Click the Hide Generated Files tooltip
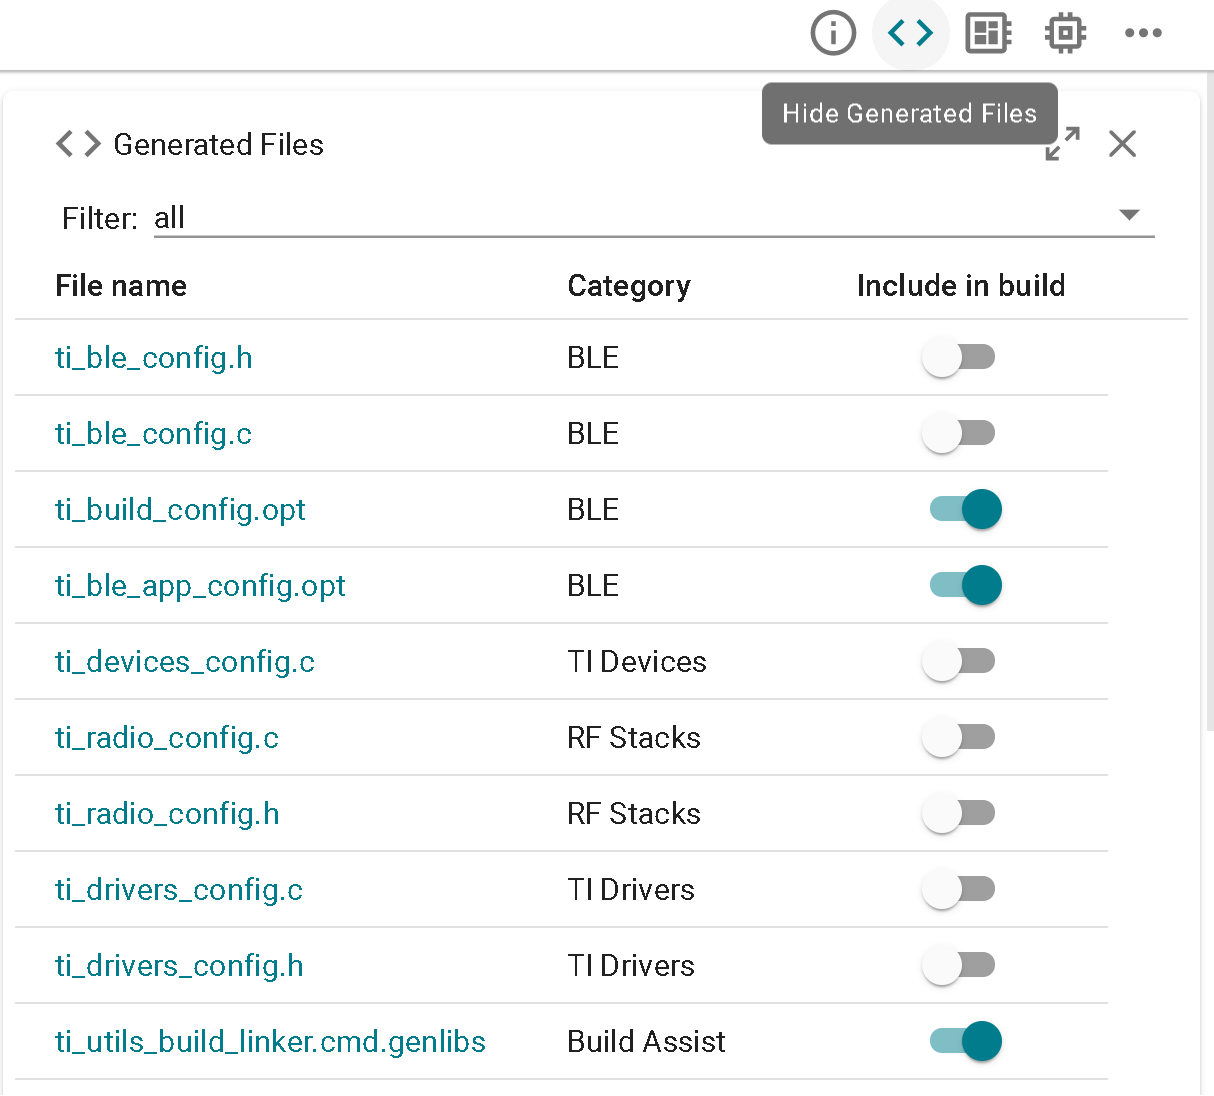 coord(909,113)
